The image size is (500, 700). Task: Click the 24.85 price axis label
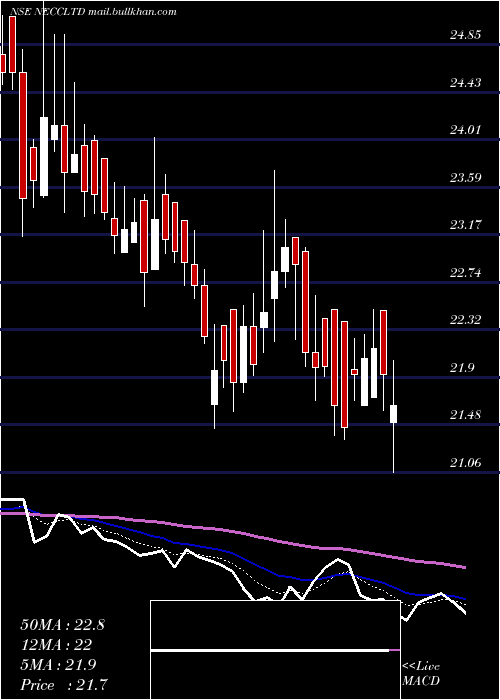coord(466,35)
